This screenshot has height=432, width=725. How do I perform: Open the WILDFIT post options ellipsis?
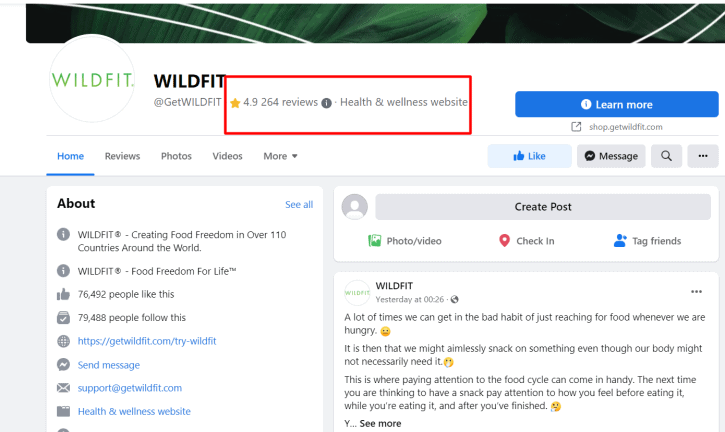[696, 291]
